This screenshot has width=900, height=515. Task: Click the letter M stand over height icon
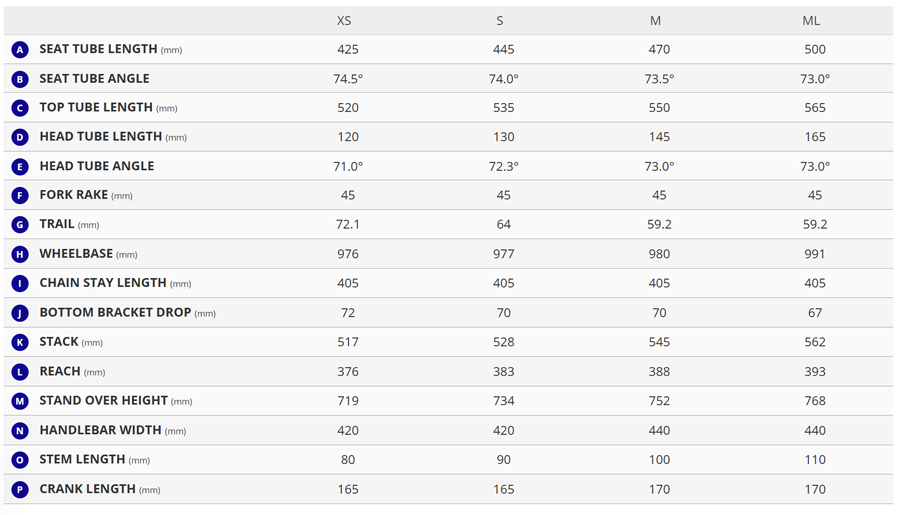click(x=20, y=401)
